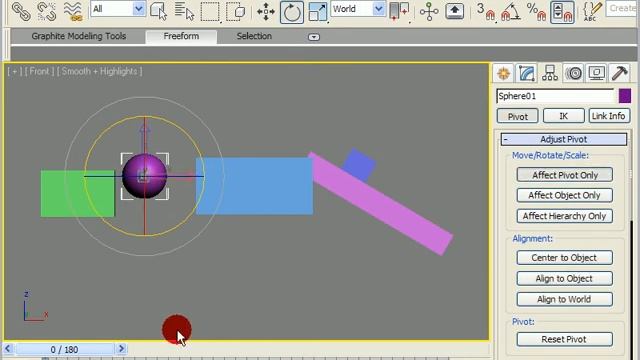Select the purple sphere in viewport

(x=144, y=176)
